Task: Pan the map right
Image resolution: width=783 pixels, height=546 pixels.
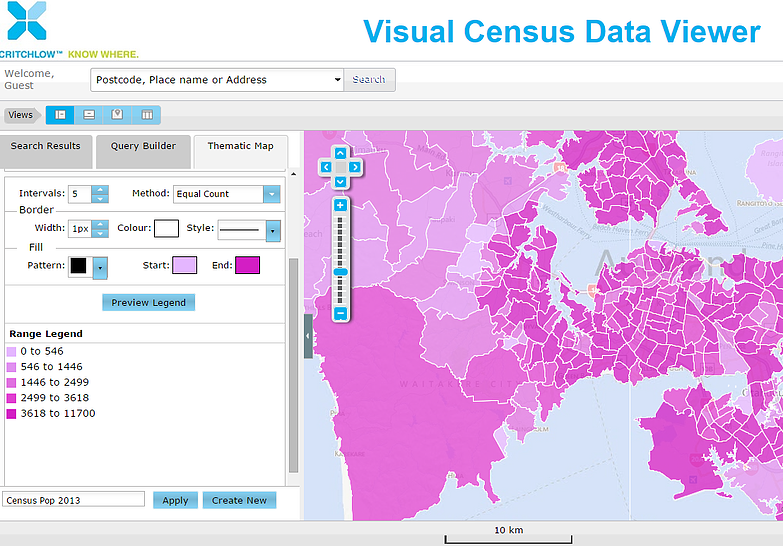Action: 355,167
